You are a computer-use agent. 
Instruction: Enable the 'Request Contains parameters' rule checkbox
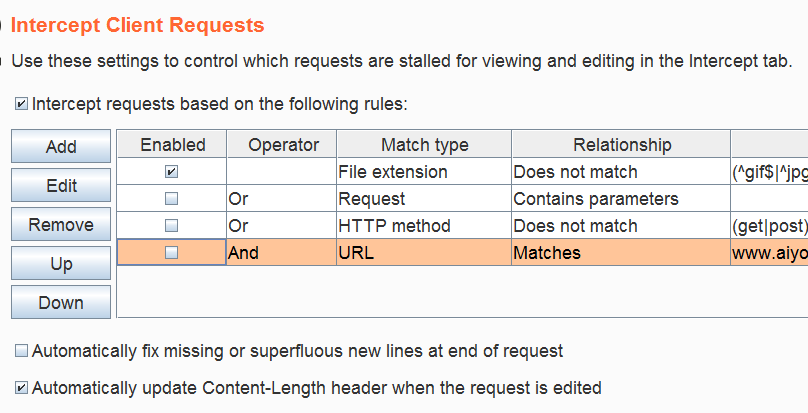click(x=172, y=199)
